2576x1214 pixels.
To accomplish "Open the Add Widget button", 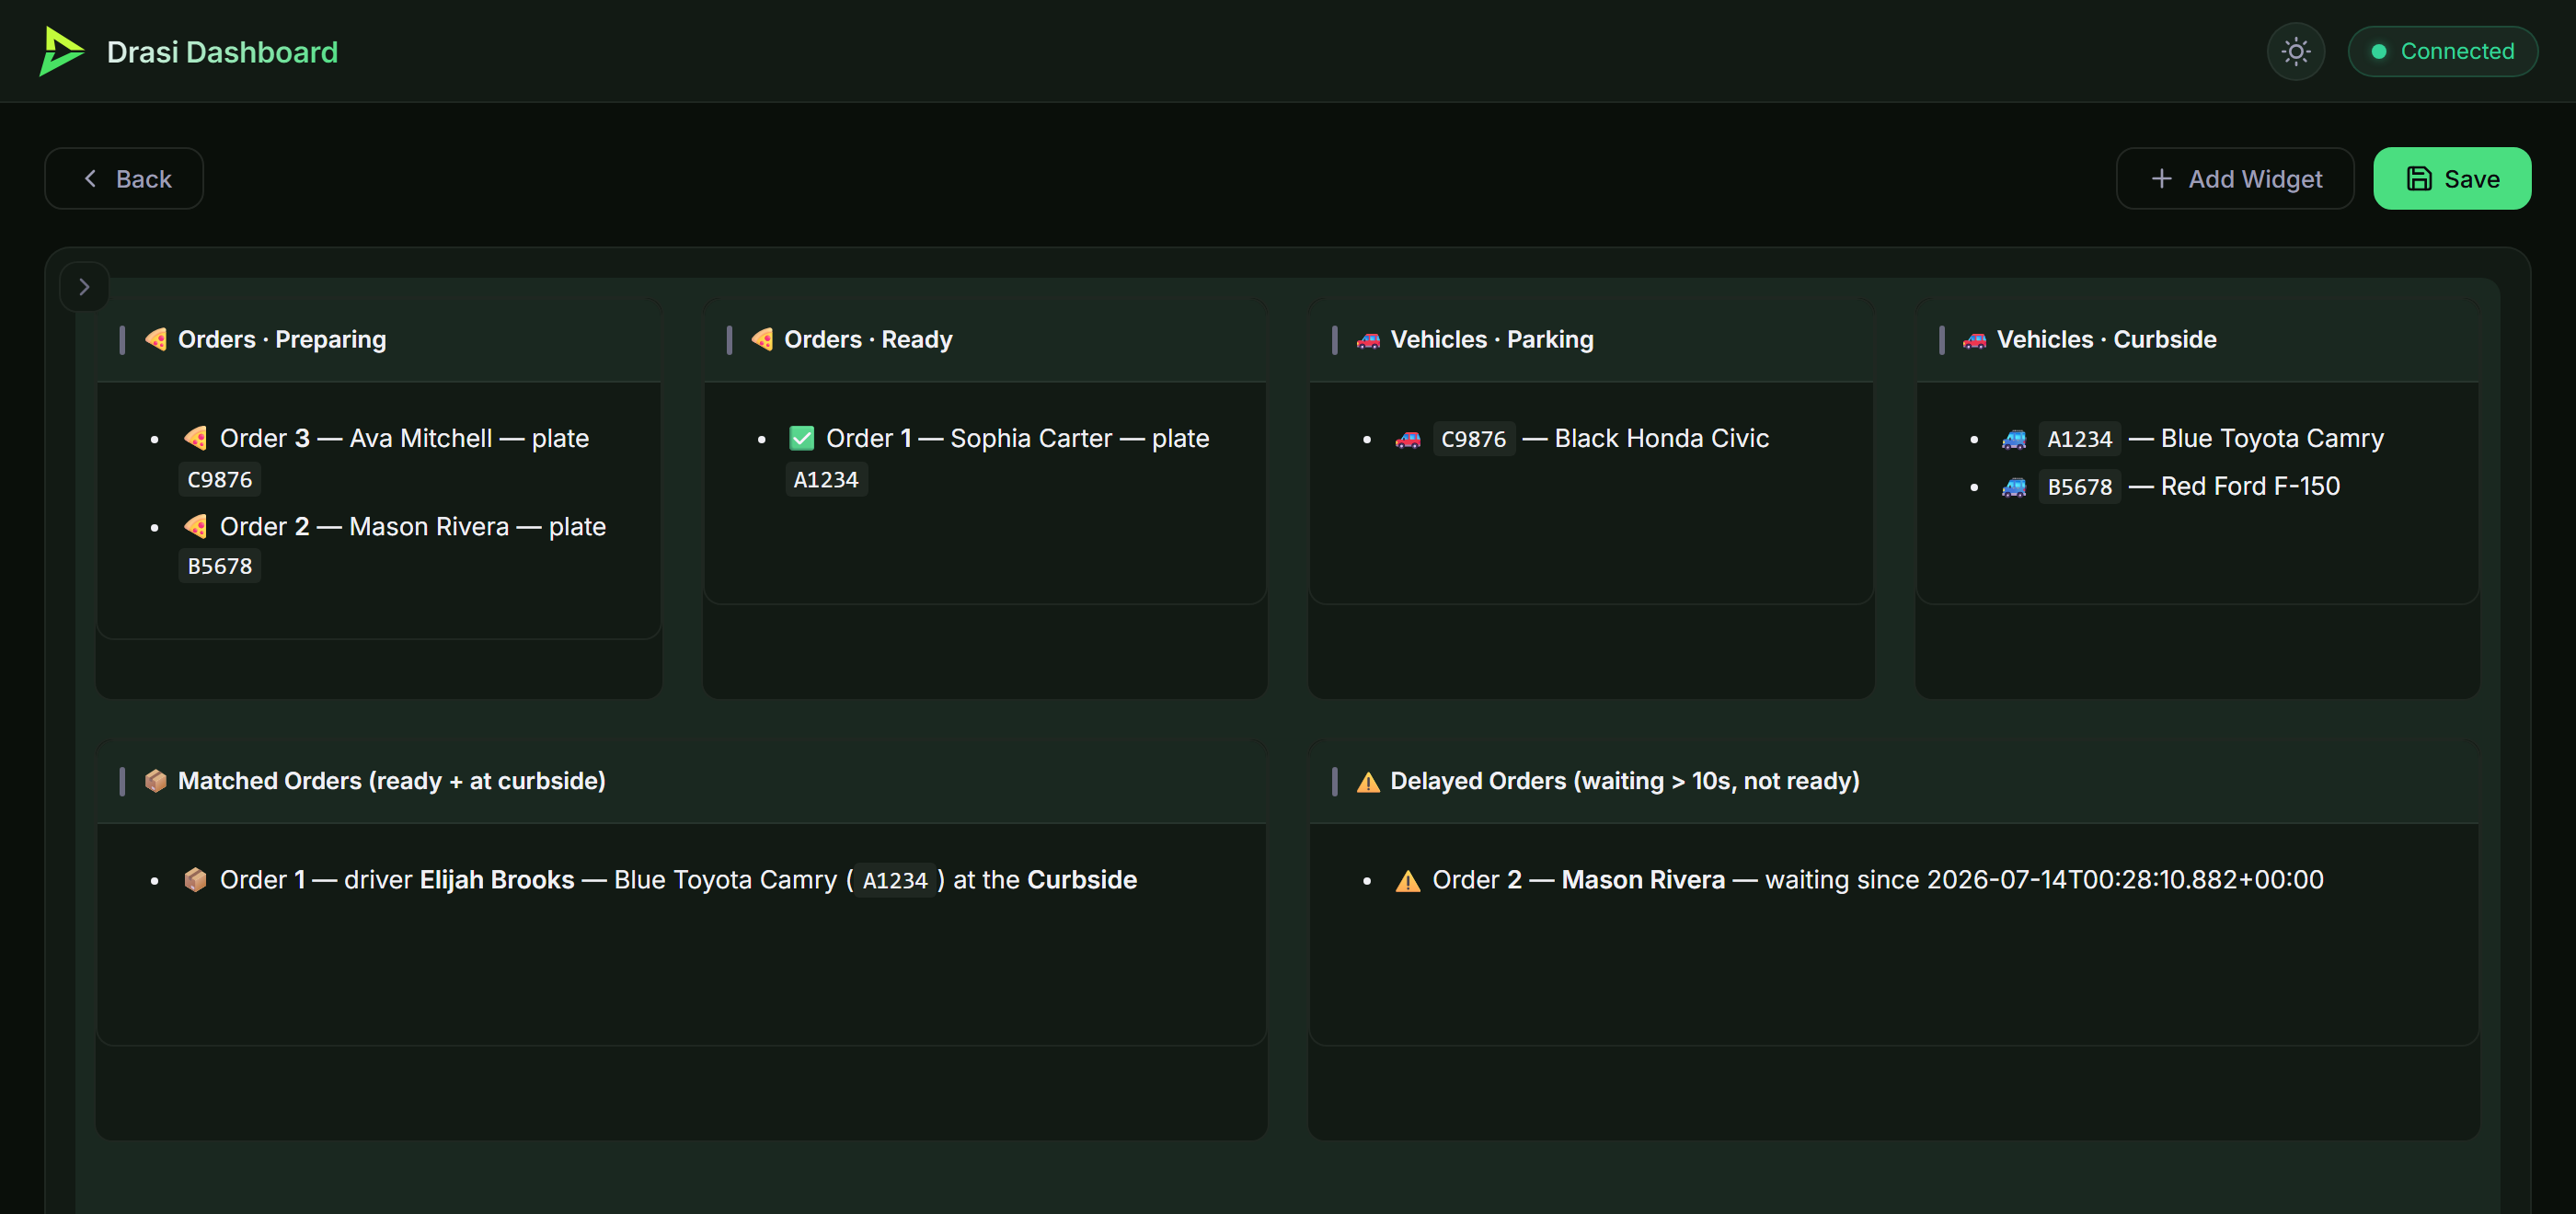I will (2234, 179).
